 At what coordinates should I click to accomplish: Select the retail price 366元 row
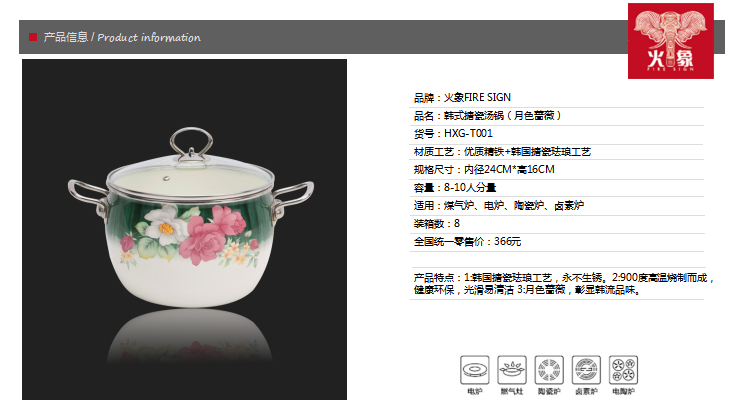[557, 242]
